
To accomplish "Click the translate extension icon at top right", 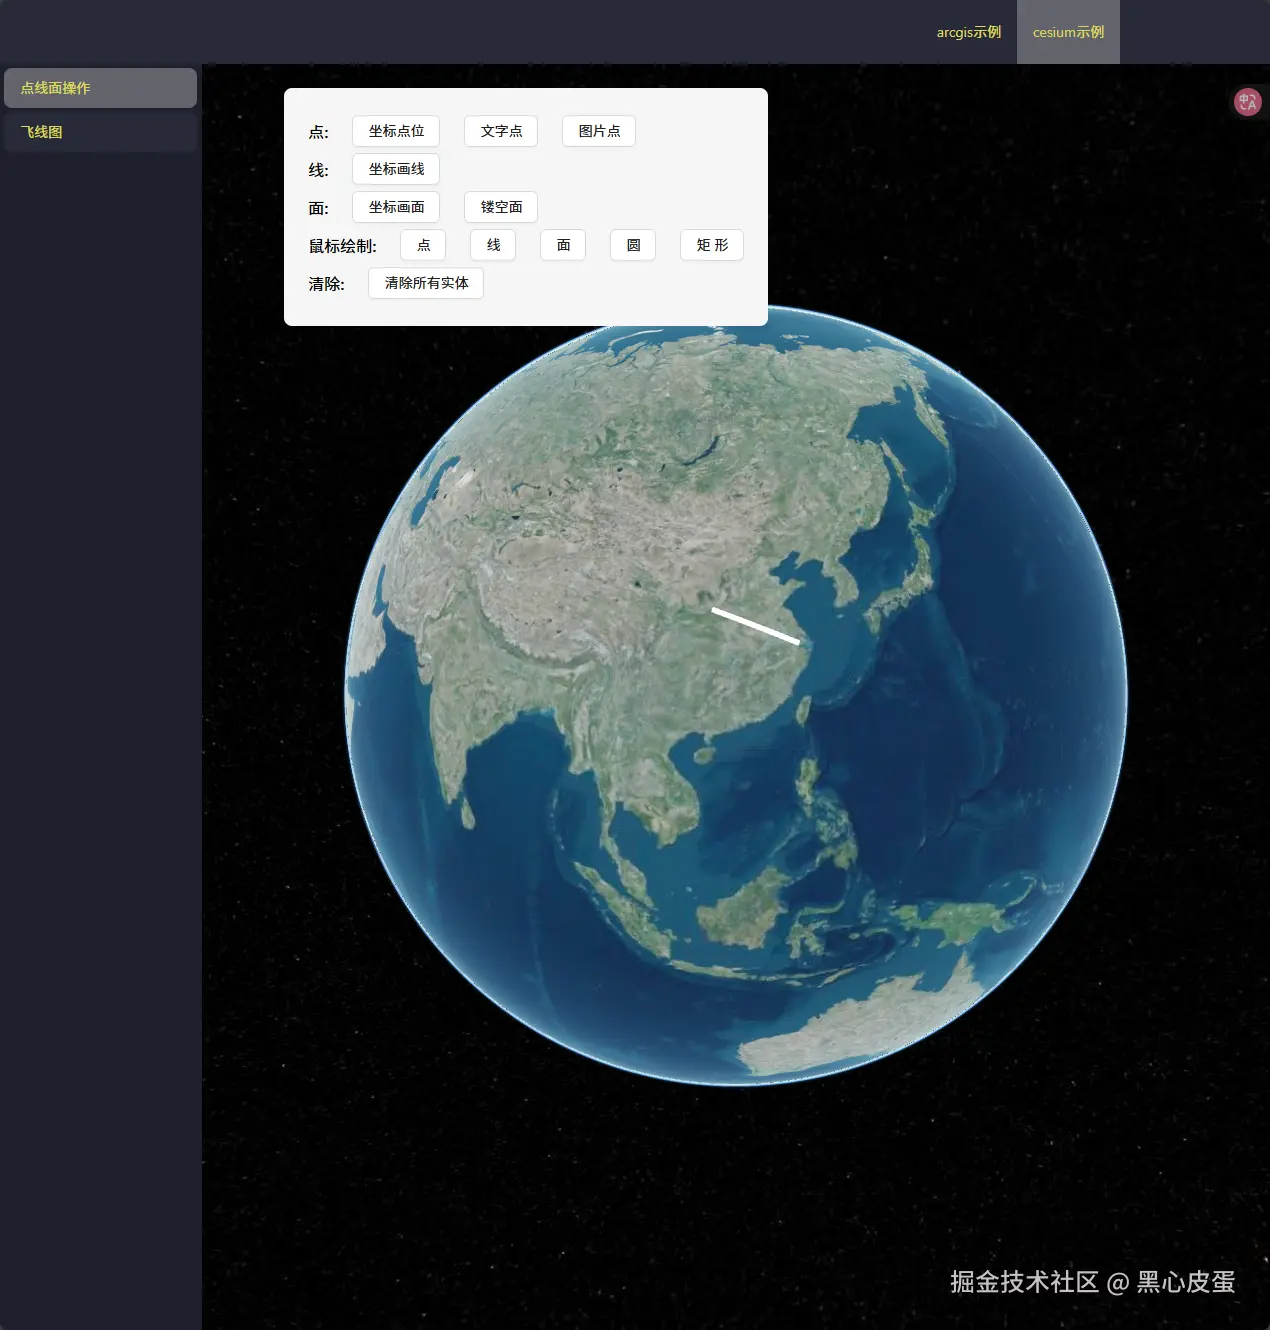I will [x=1247, y=102].
